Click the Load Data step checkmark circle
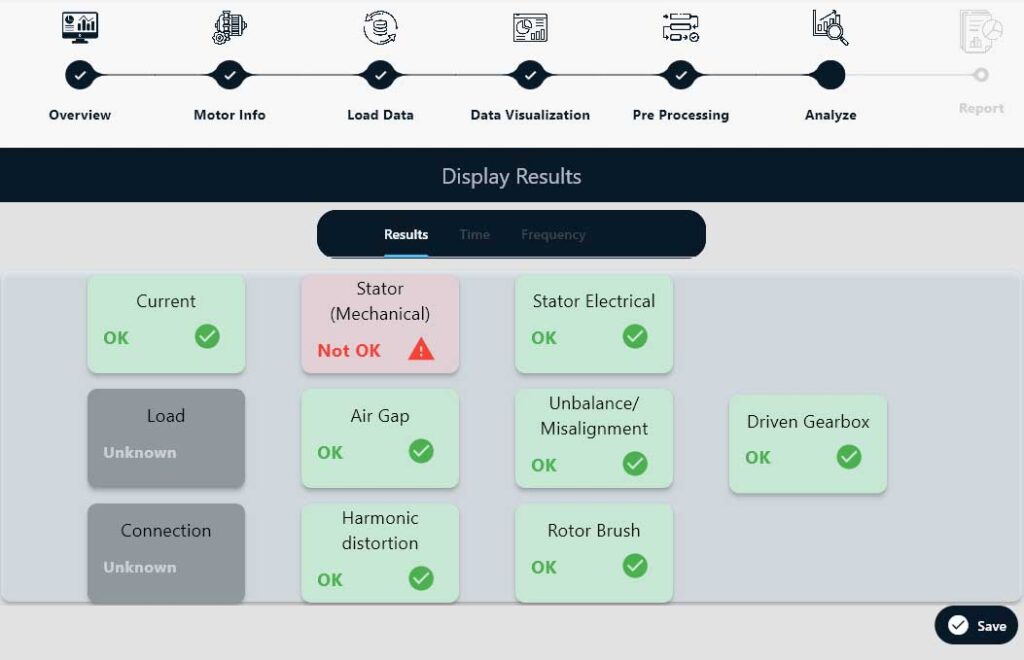The height and width of the screenshot is (660, 1024). point(380,75)
